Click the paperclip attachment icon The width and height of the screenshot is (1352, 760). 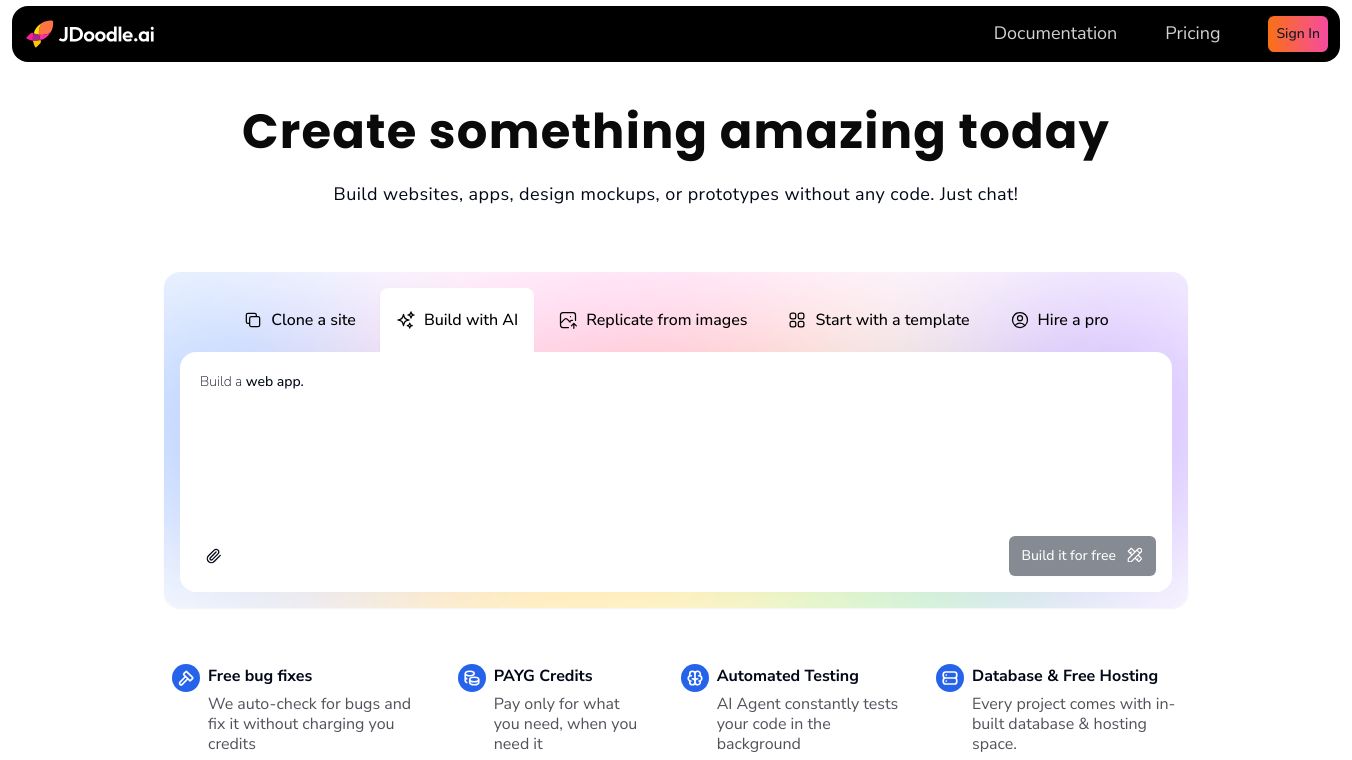pyautogui.click(x=213, y=555)
